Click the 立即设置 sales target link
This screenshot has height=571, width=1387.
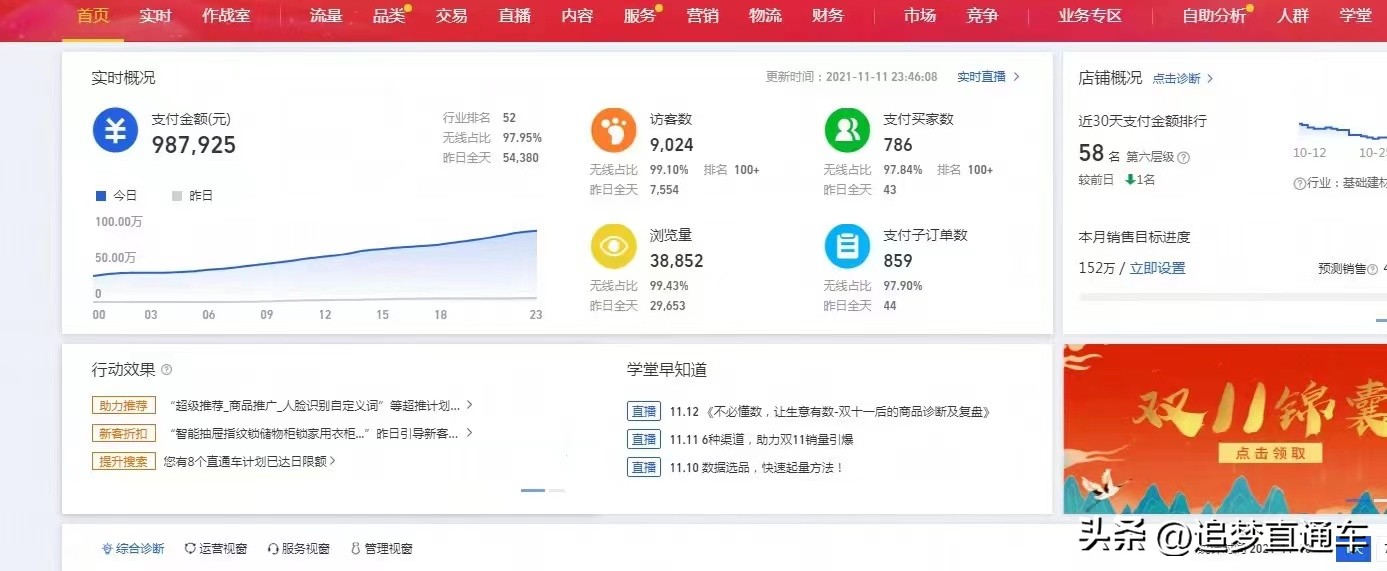tap(1157, 268)
